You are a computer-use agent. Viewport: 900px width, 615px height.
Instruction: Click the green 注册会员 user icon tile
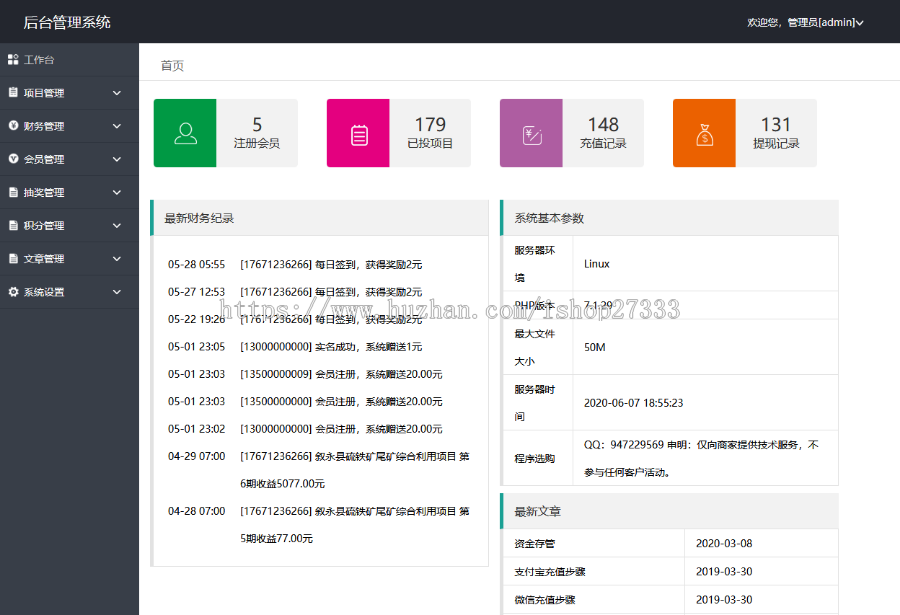click(185, 133)
